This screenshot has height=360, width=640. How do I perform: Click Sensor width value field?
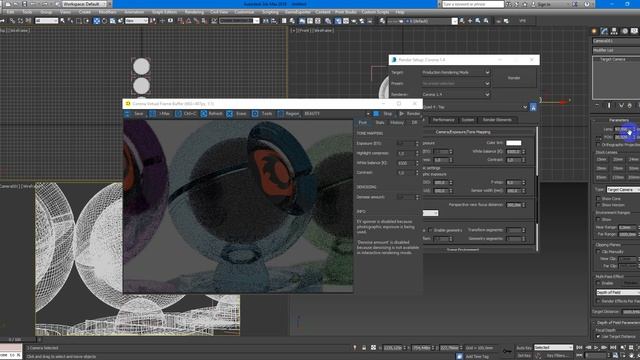[513, 191]
